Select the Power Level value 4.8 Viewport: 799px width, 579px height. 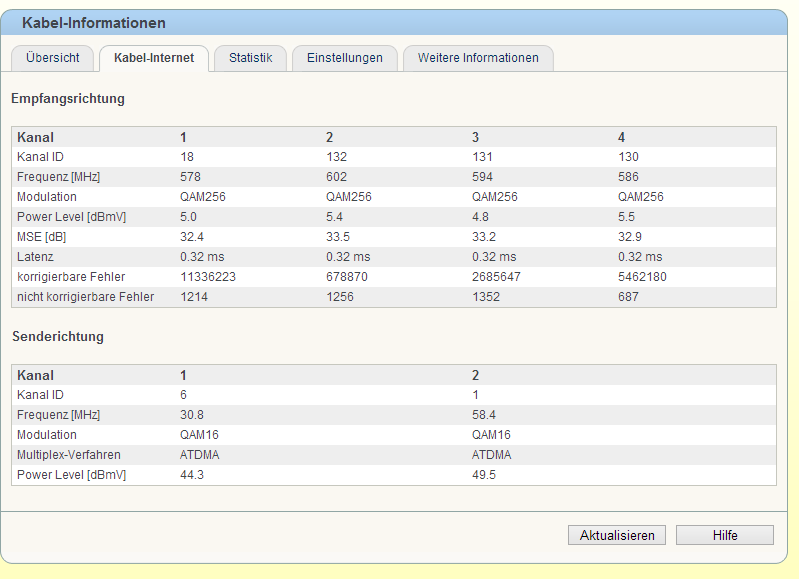tap(482, 217)
